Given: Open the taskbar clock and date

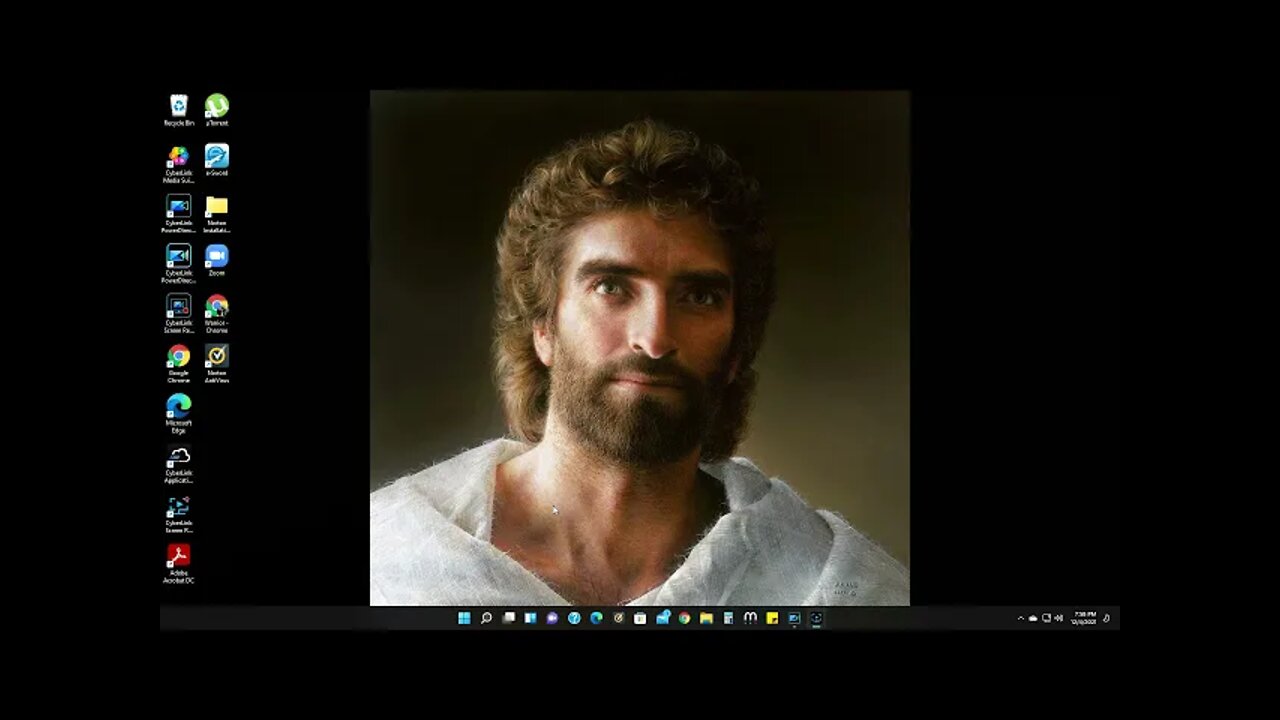Looking at the screenshot, I should [1084, 618].
